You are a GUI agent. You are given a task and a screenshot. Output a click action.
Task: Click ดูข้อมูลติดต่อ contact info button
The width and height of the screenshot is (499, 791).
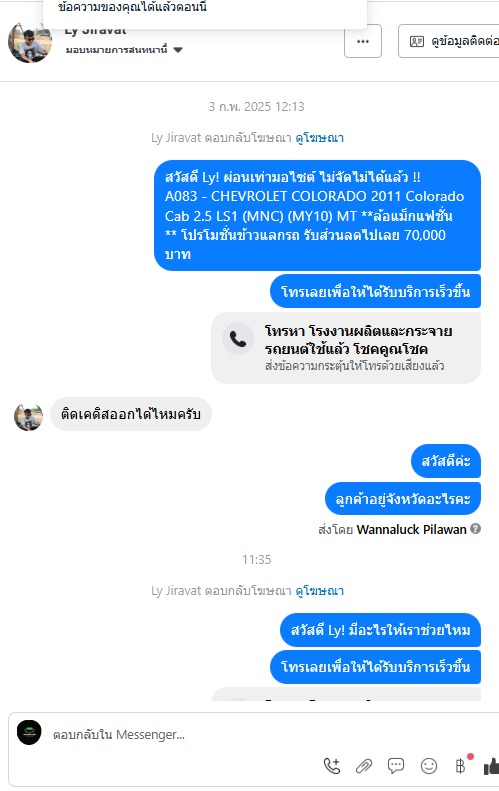click(x=449, y=41)
